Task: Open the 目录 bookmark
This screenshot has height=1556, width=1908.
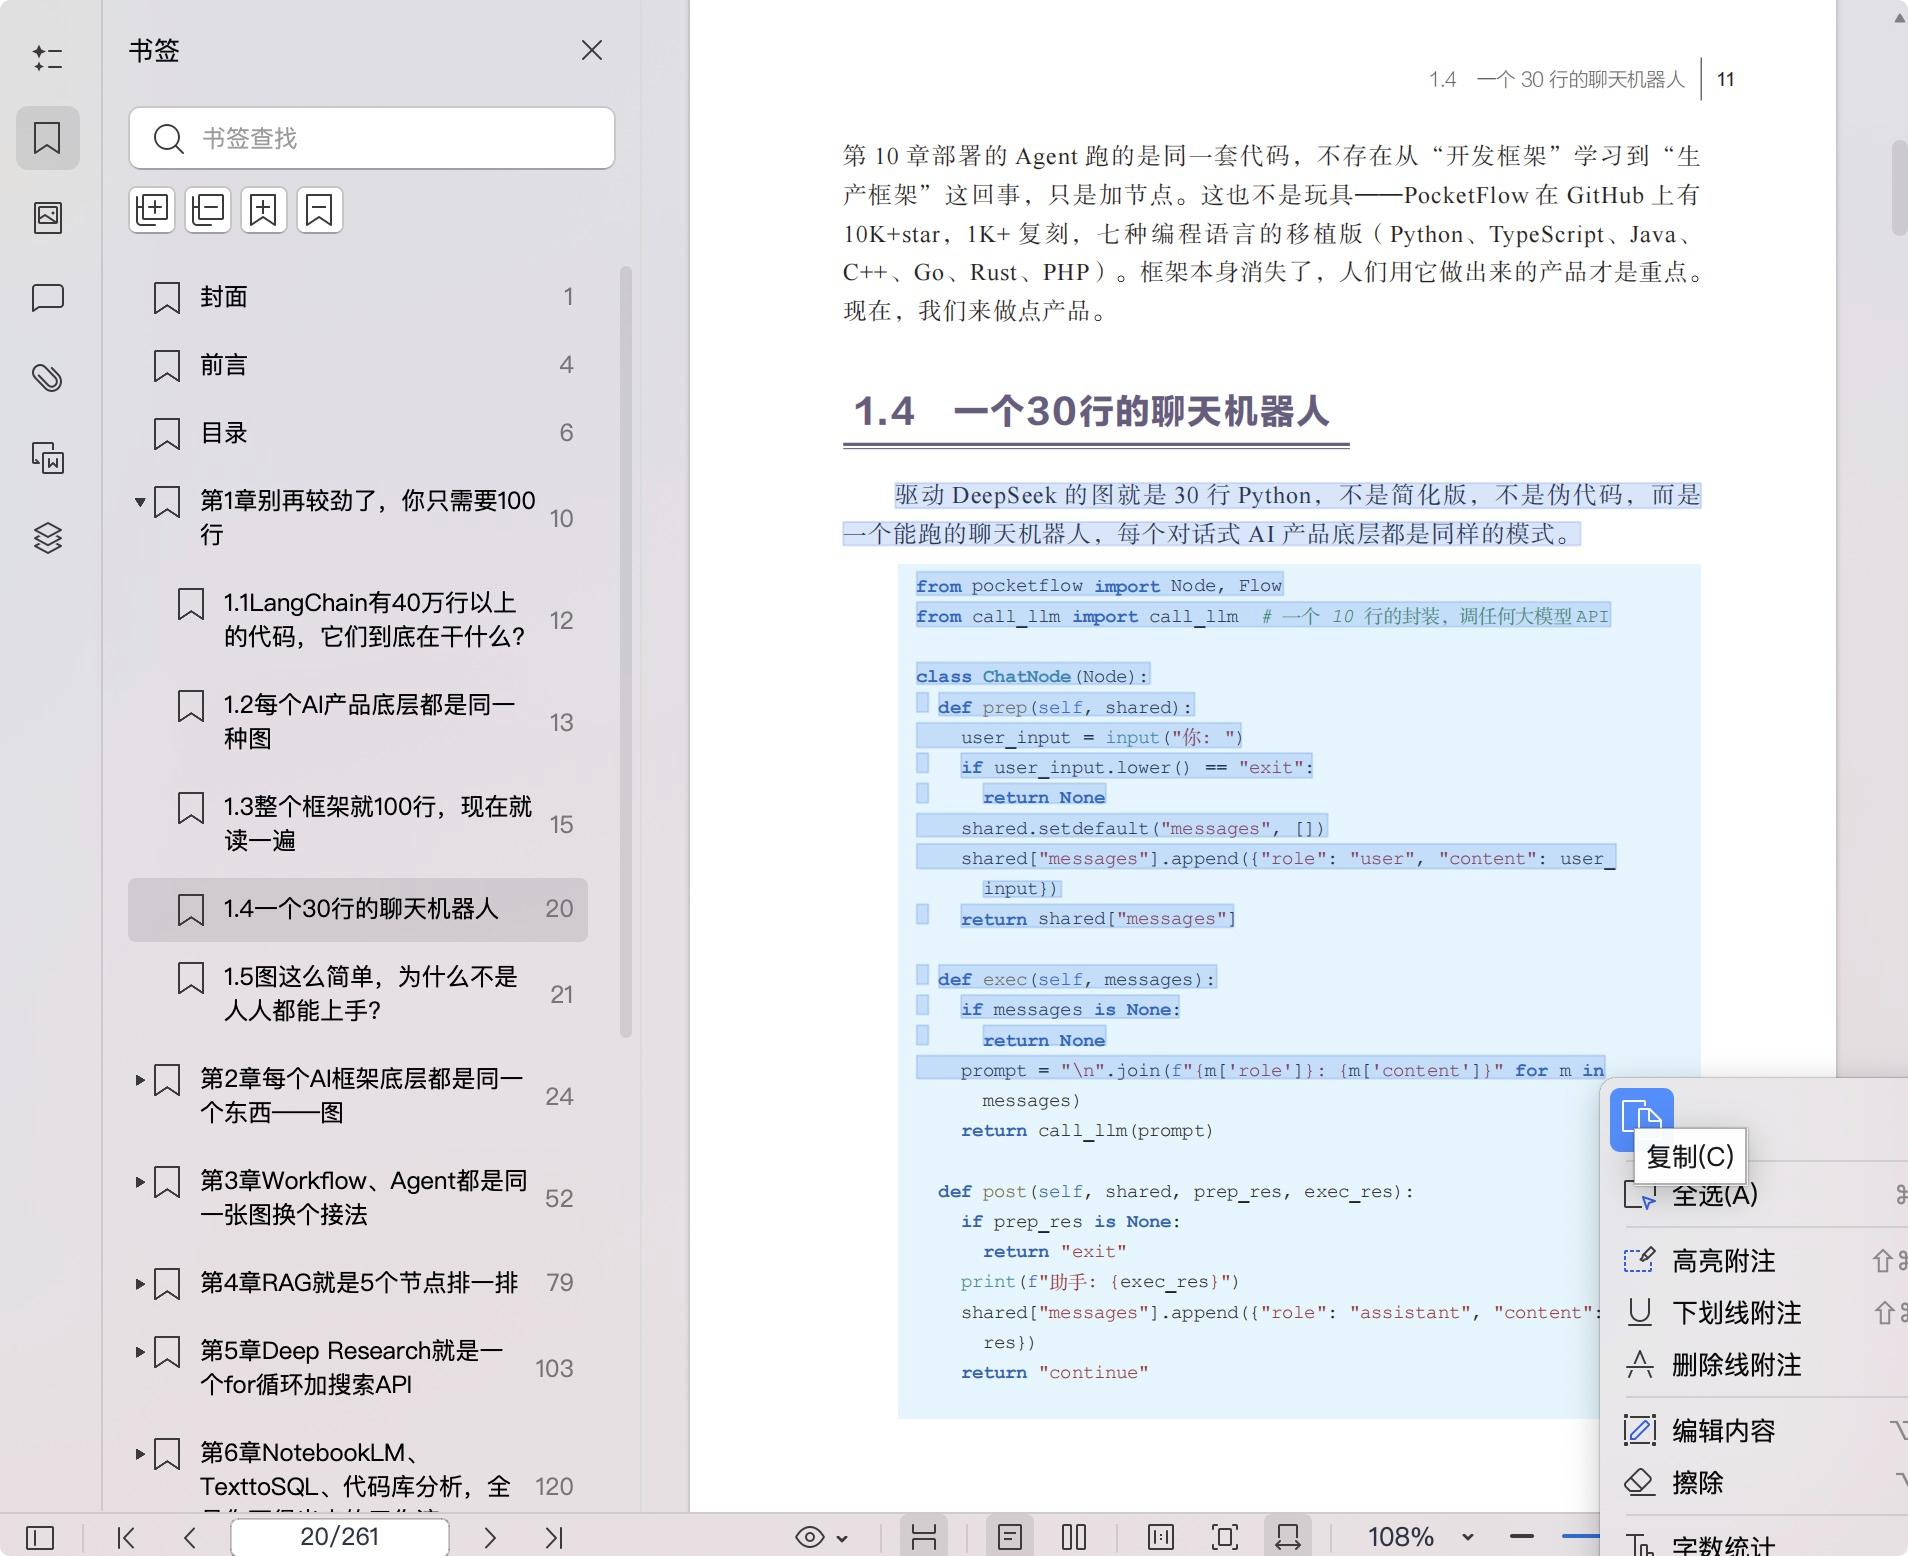Action: coord(358,433)
